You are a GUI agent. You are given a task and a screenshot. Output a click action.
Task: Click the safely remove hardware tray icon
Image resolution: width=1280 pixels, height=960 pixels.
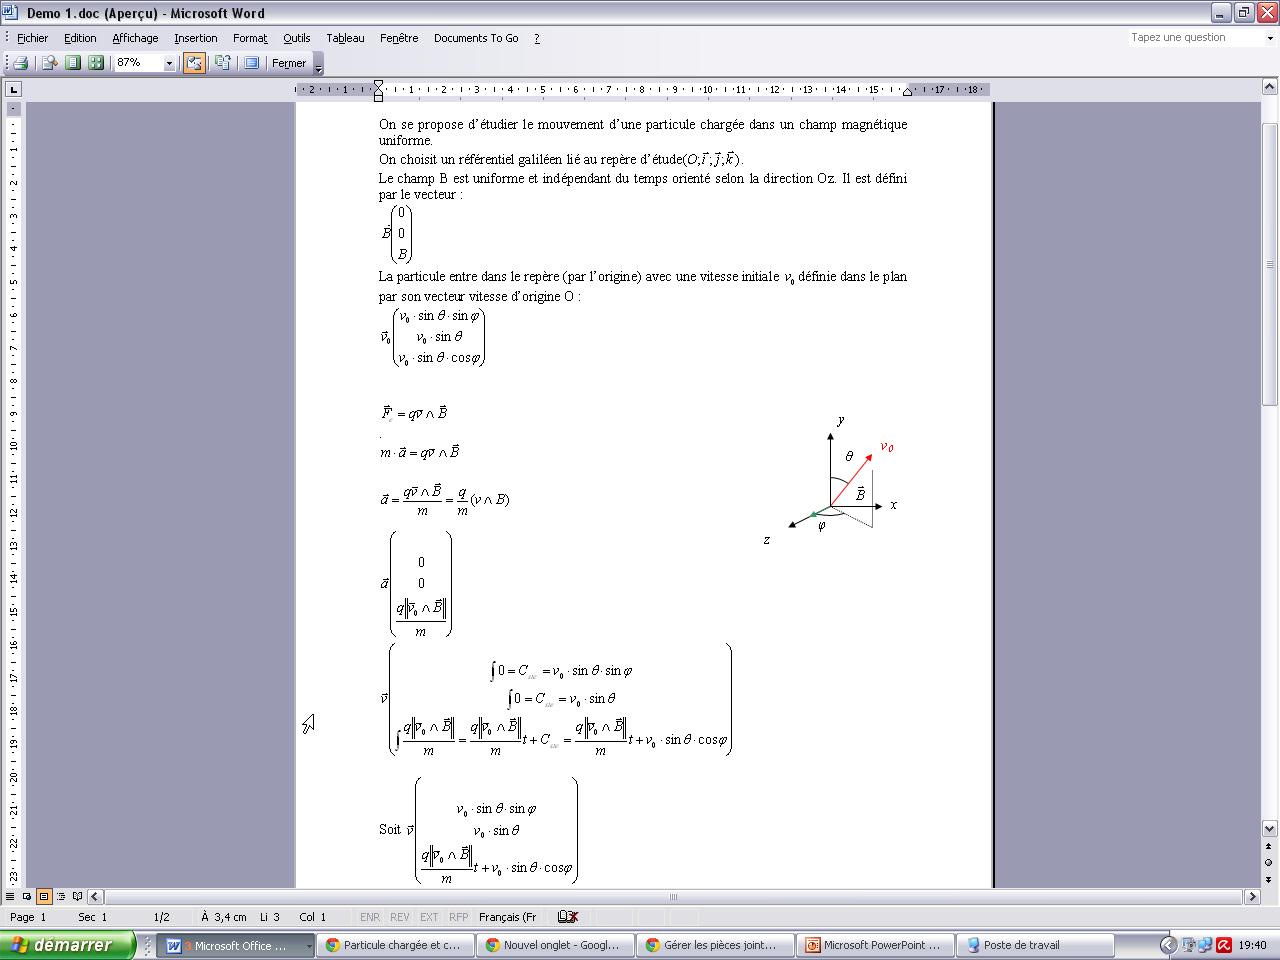pyautogui.click(x=1188, y=945)
